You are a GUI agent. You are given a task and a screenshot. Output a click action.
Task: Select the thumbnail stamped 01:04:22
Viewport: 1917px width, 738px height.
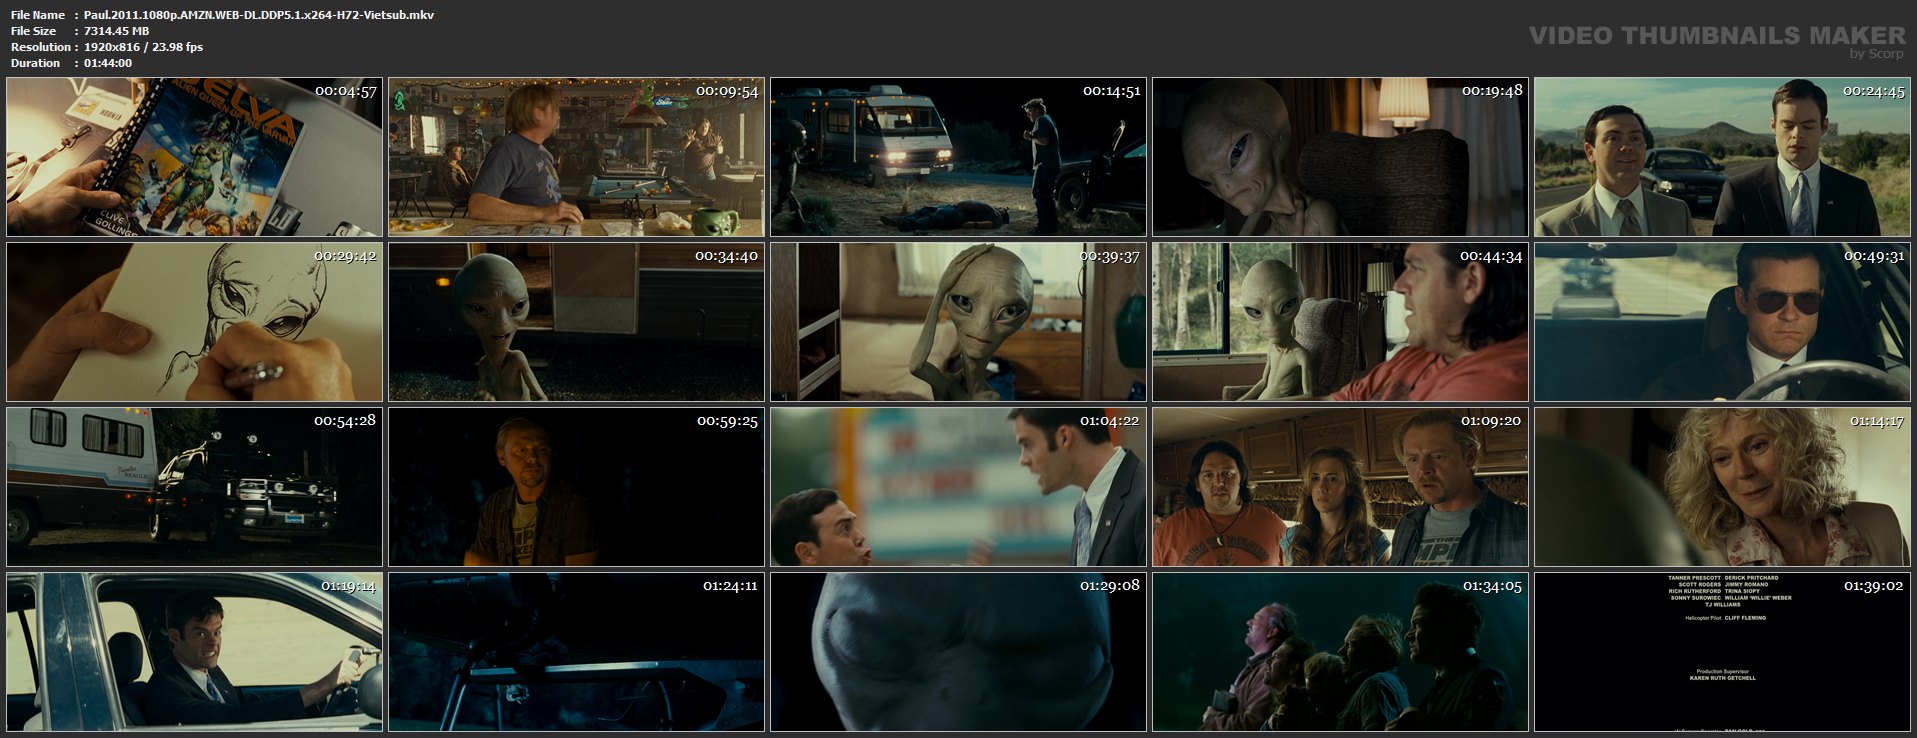tap(958, 487)
